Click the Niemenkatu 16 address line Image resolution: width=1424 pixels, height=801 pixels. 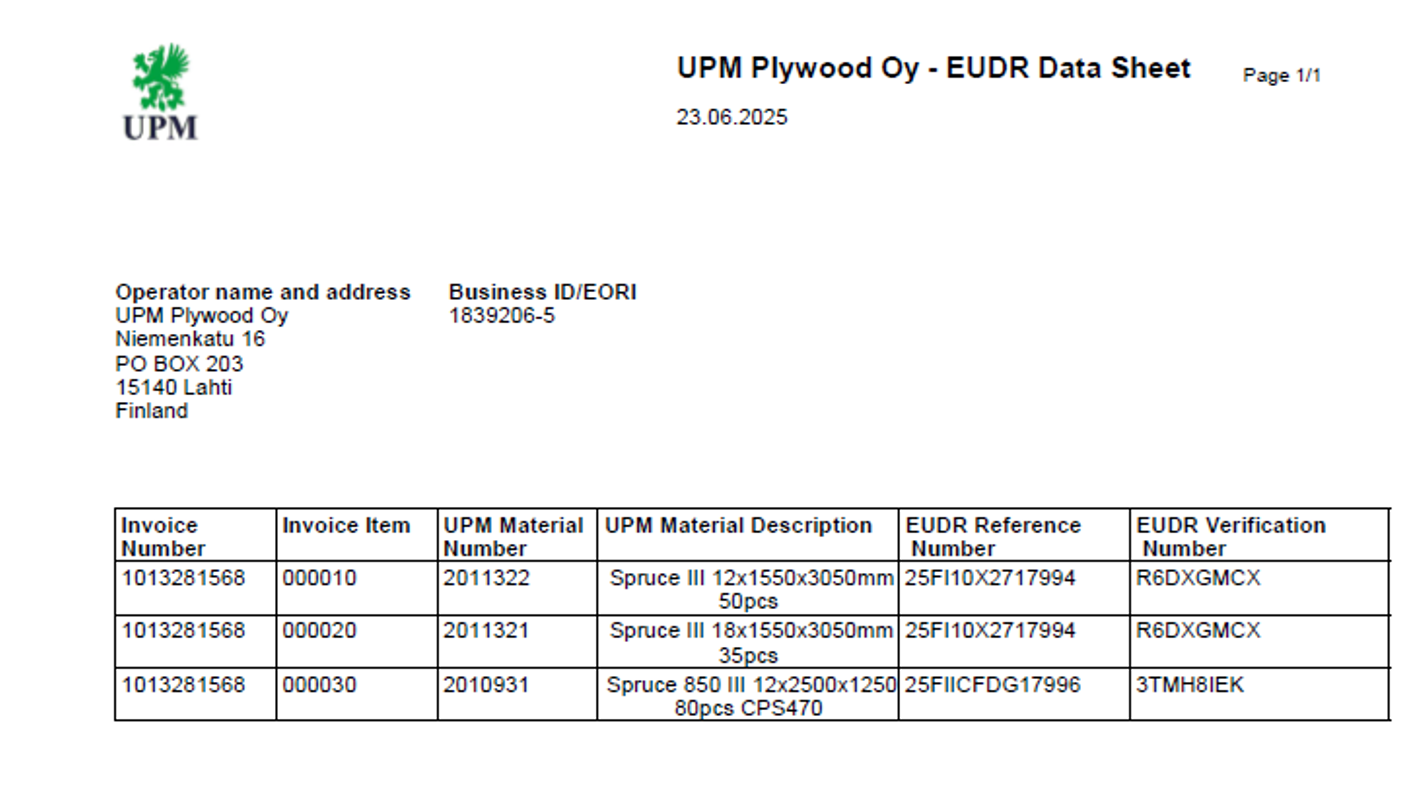click(190, 340)
